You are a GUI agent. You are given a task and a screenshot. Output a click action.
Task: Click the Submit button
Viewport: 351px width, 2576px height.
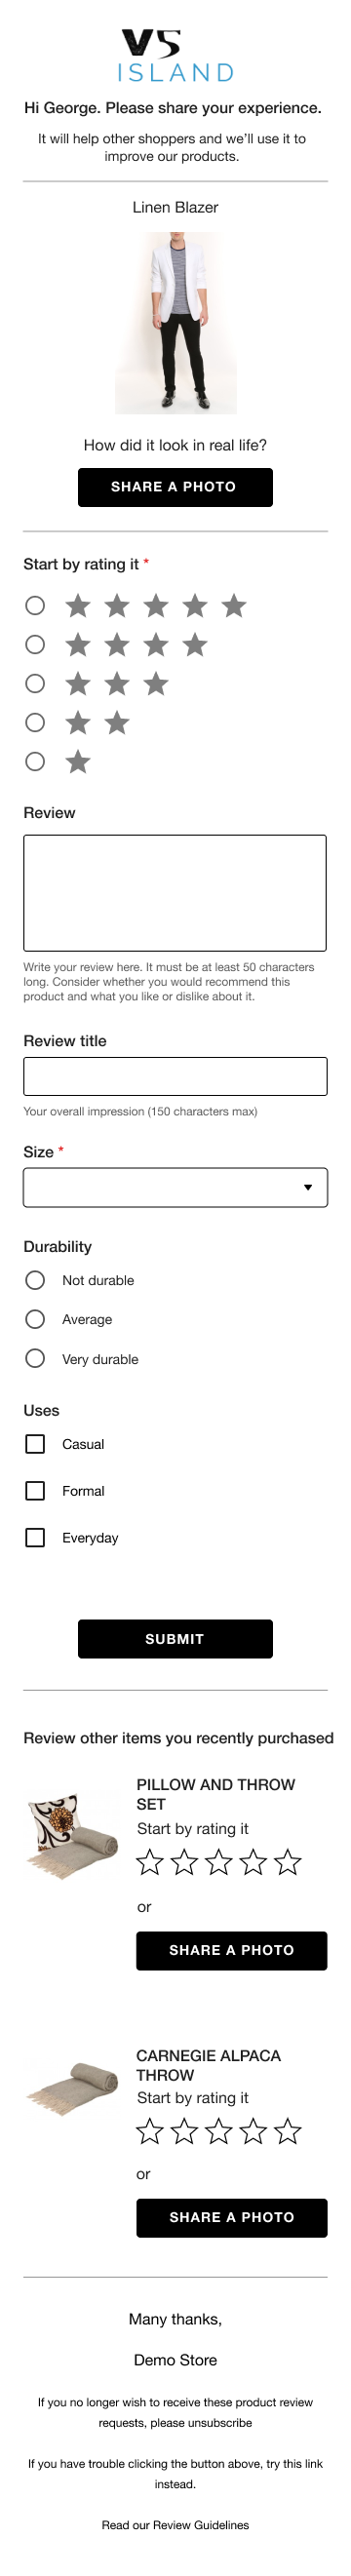pyautogui.click(x=175, y=1638)
